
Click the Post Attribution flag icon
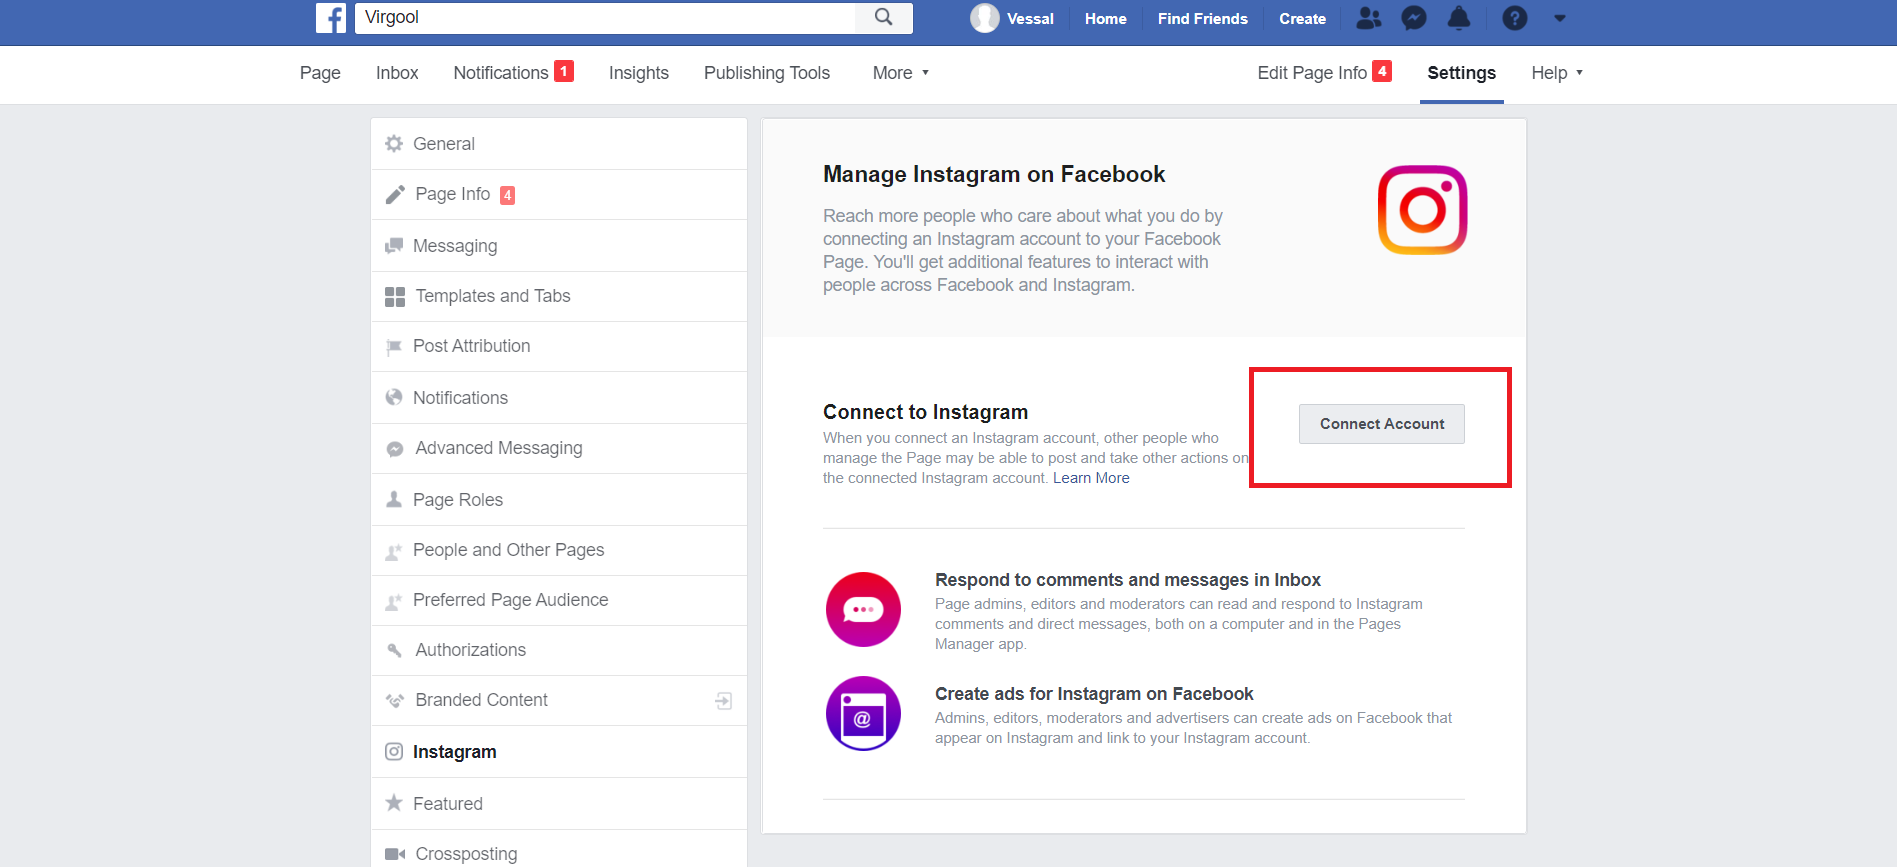[394, 347]
